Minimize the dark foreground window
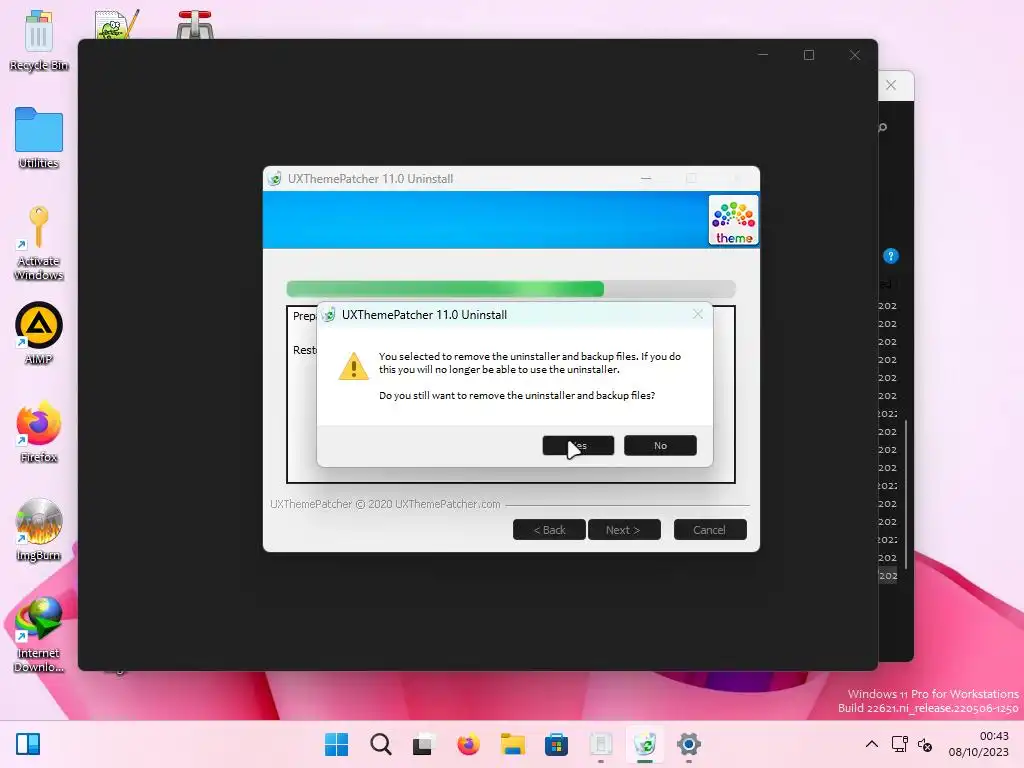This screenshot has width=1024, height=768. pos(763,56)
